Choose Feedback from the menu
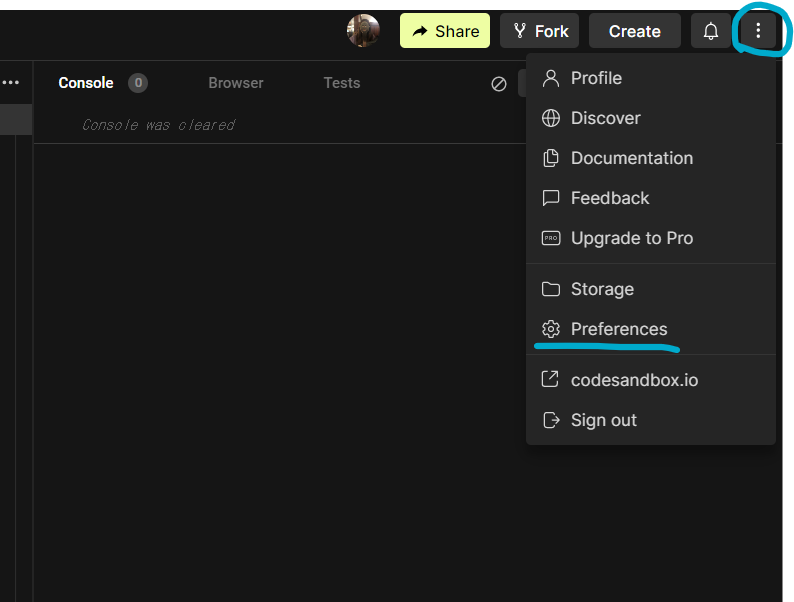Image resolution: width=794 pixels, height=602 pixels. click(610, 198)
